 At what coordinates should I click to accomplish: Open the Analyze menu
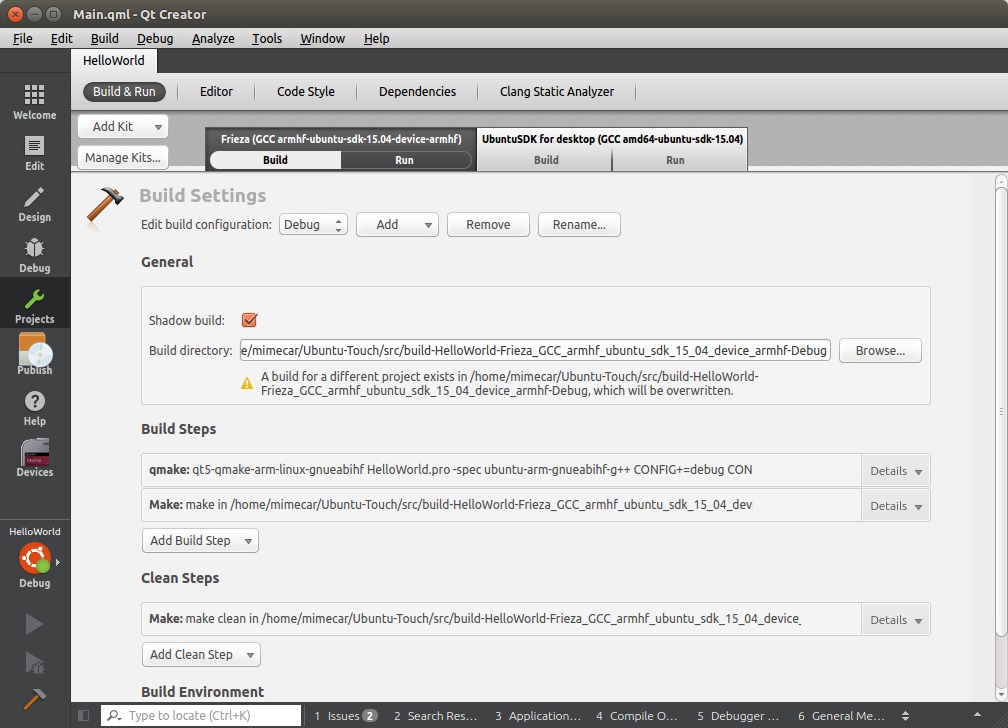click(213, 39)
